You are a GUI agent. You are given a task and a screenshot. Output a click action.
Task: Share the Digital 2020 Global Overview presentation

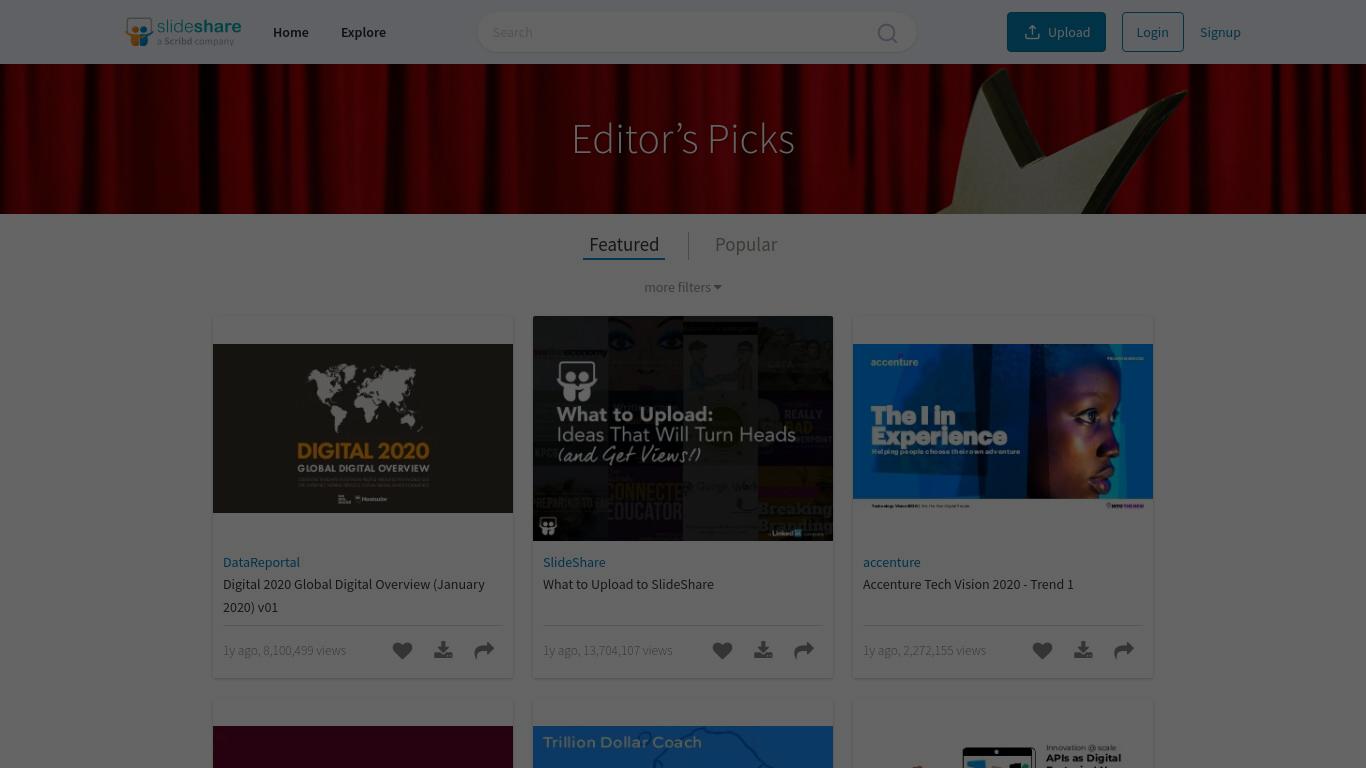(x=484, y=651)
